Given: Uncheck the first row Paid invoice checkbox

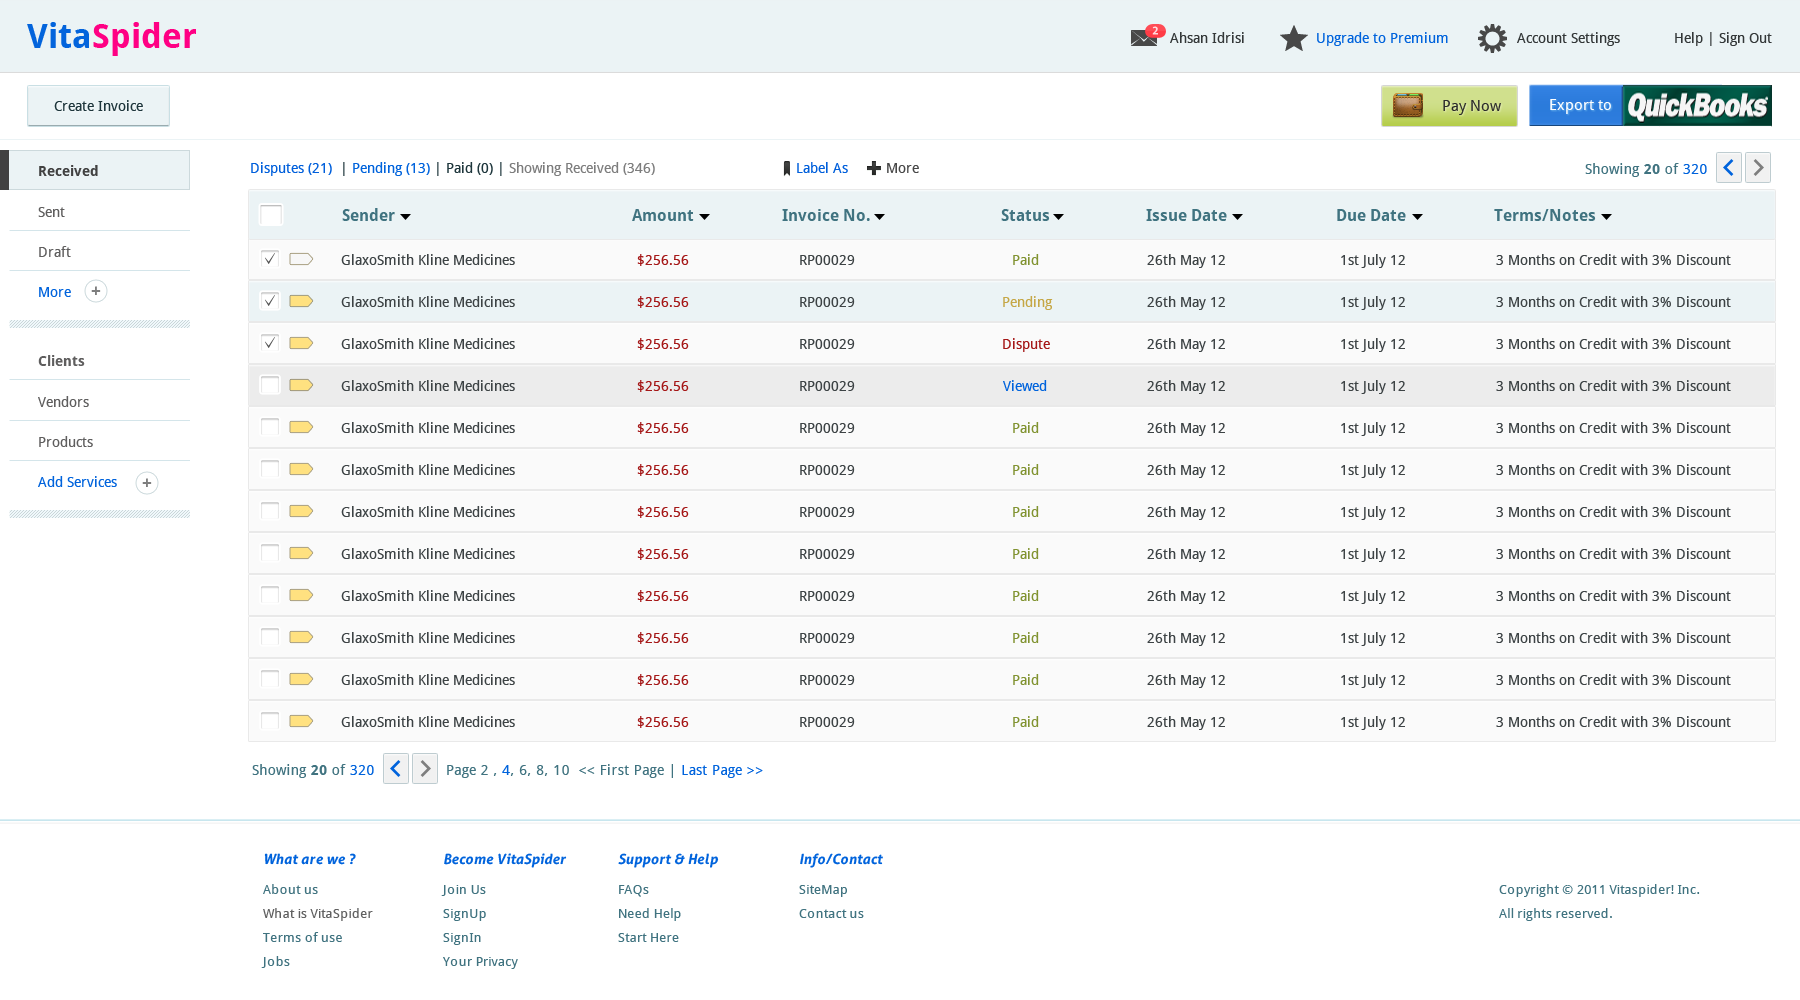Looking at the screenshot, I should pyautogui.click(x=270, y=259).
